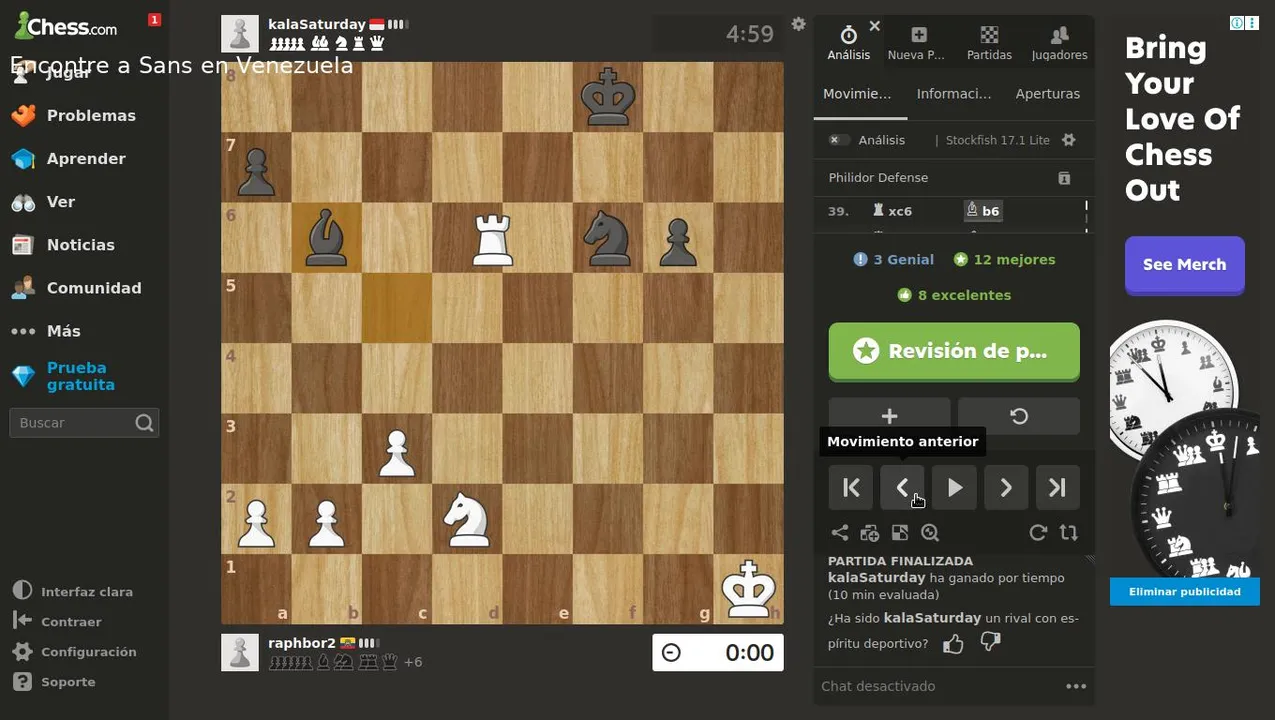This screenshot has height=720, width=1275.
Task: Click the magnifier explorer icon
Action: coord(930,533)
